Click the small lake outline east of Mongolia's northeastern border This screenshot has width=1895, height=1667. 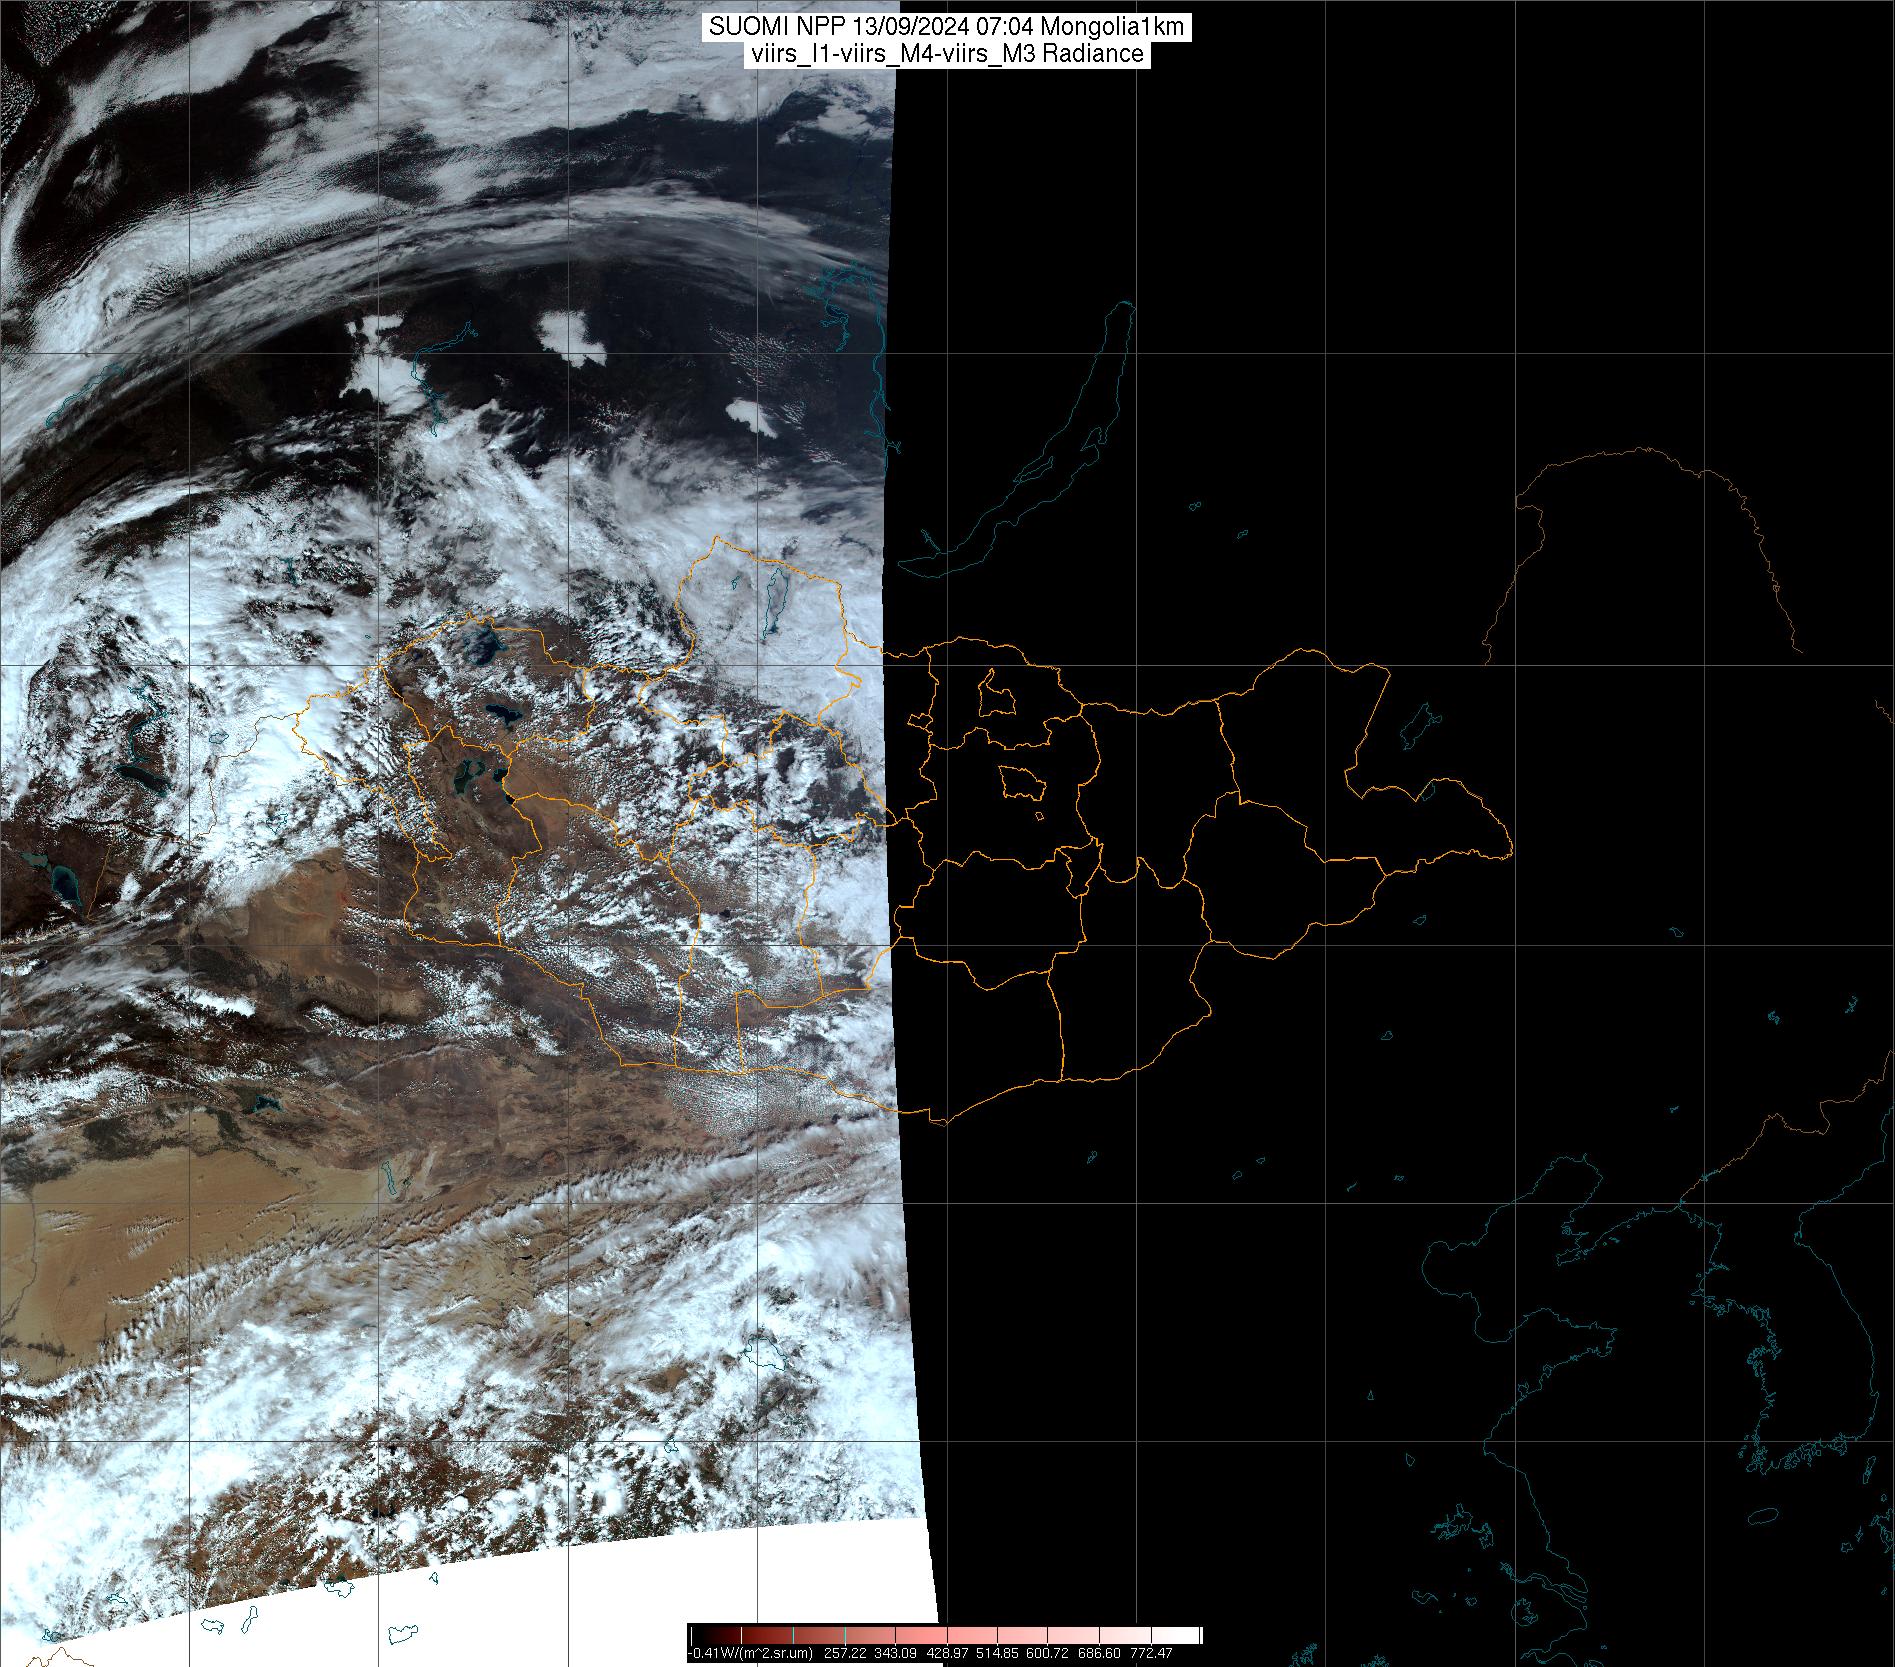click(1418, 727)
